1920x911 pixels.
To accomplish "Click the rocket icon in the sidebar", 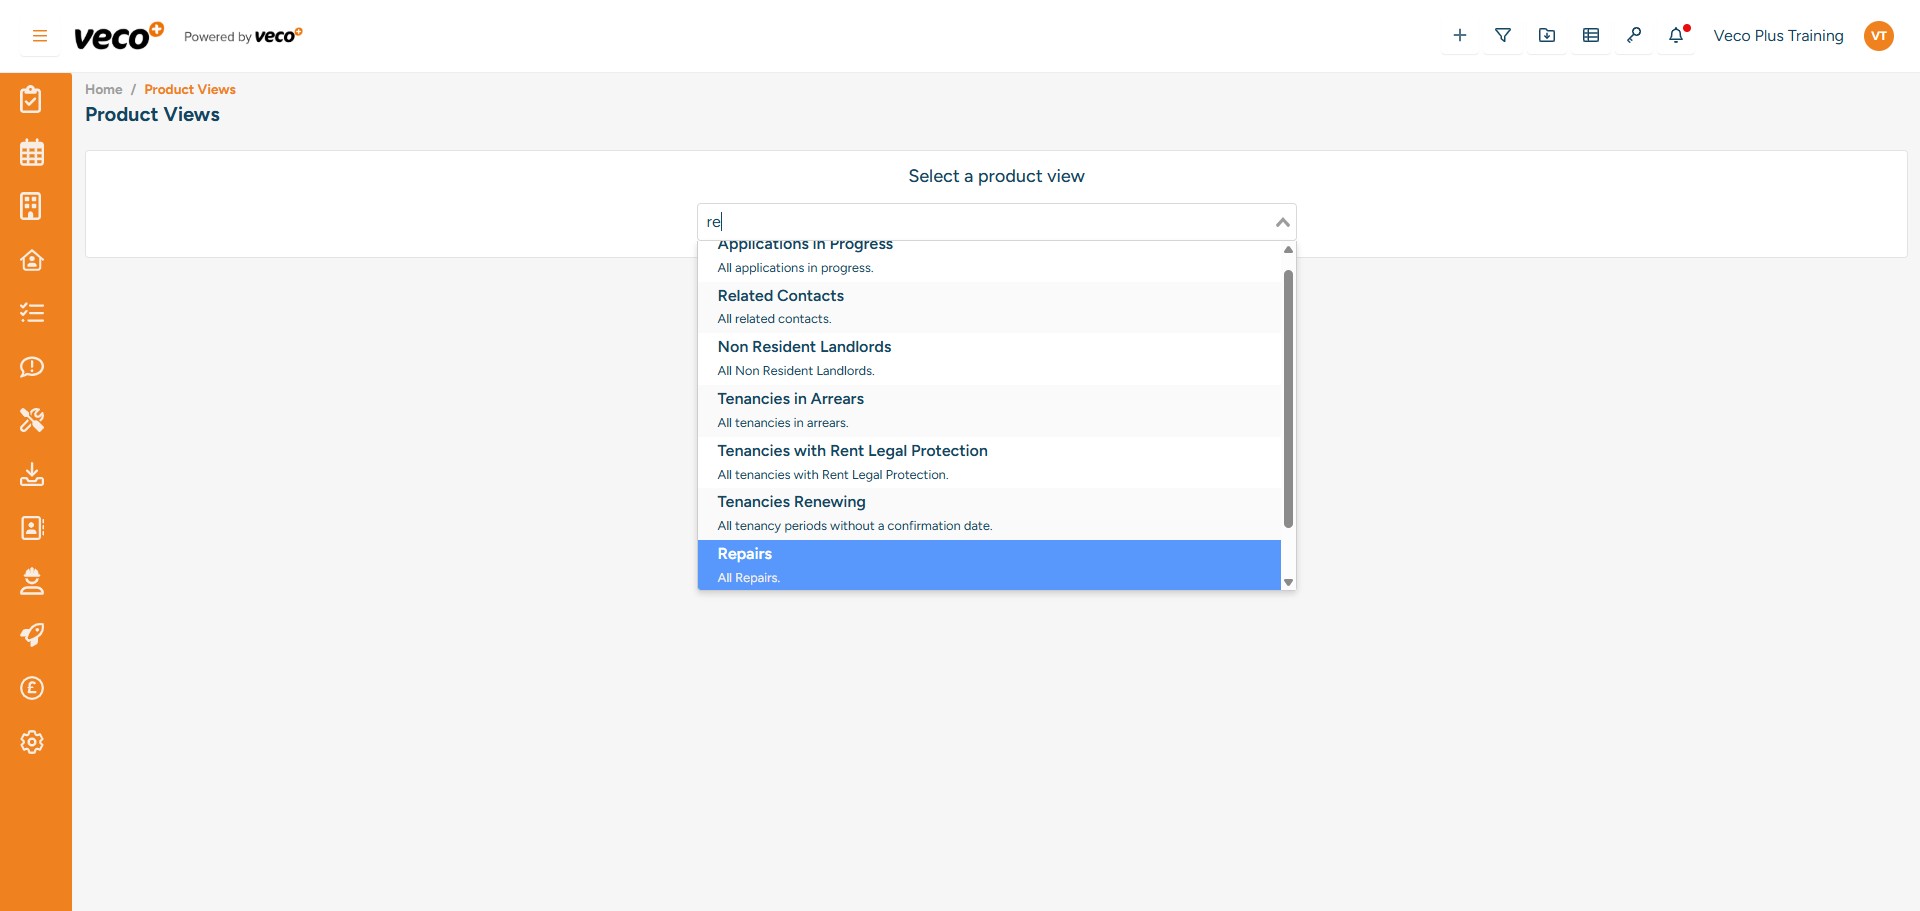I will (x=33, y=635).
